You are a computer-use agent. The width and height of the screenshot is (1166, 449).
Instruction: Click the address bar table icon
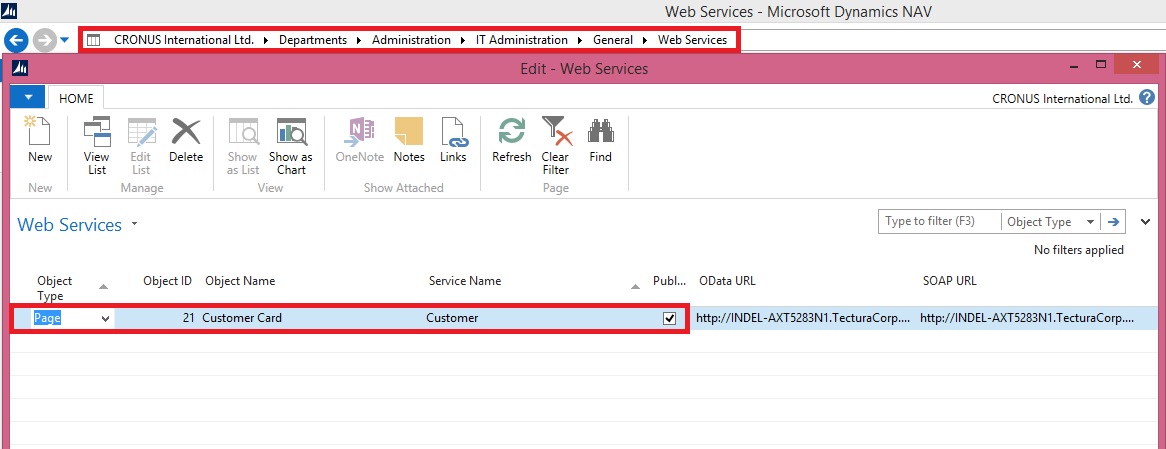click(94, 40)
